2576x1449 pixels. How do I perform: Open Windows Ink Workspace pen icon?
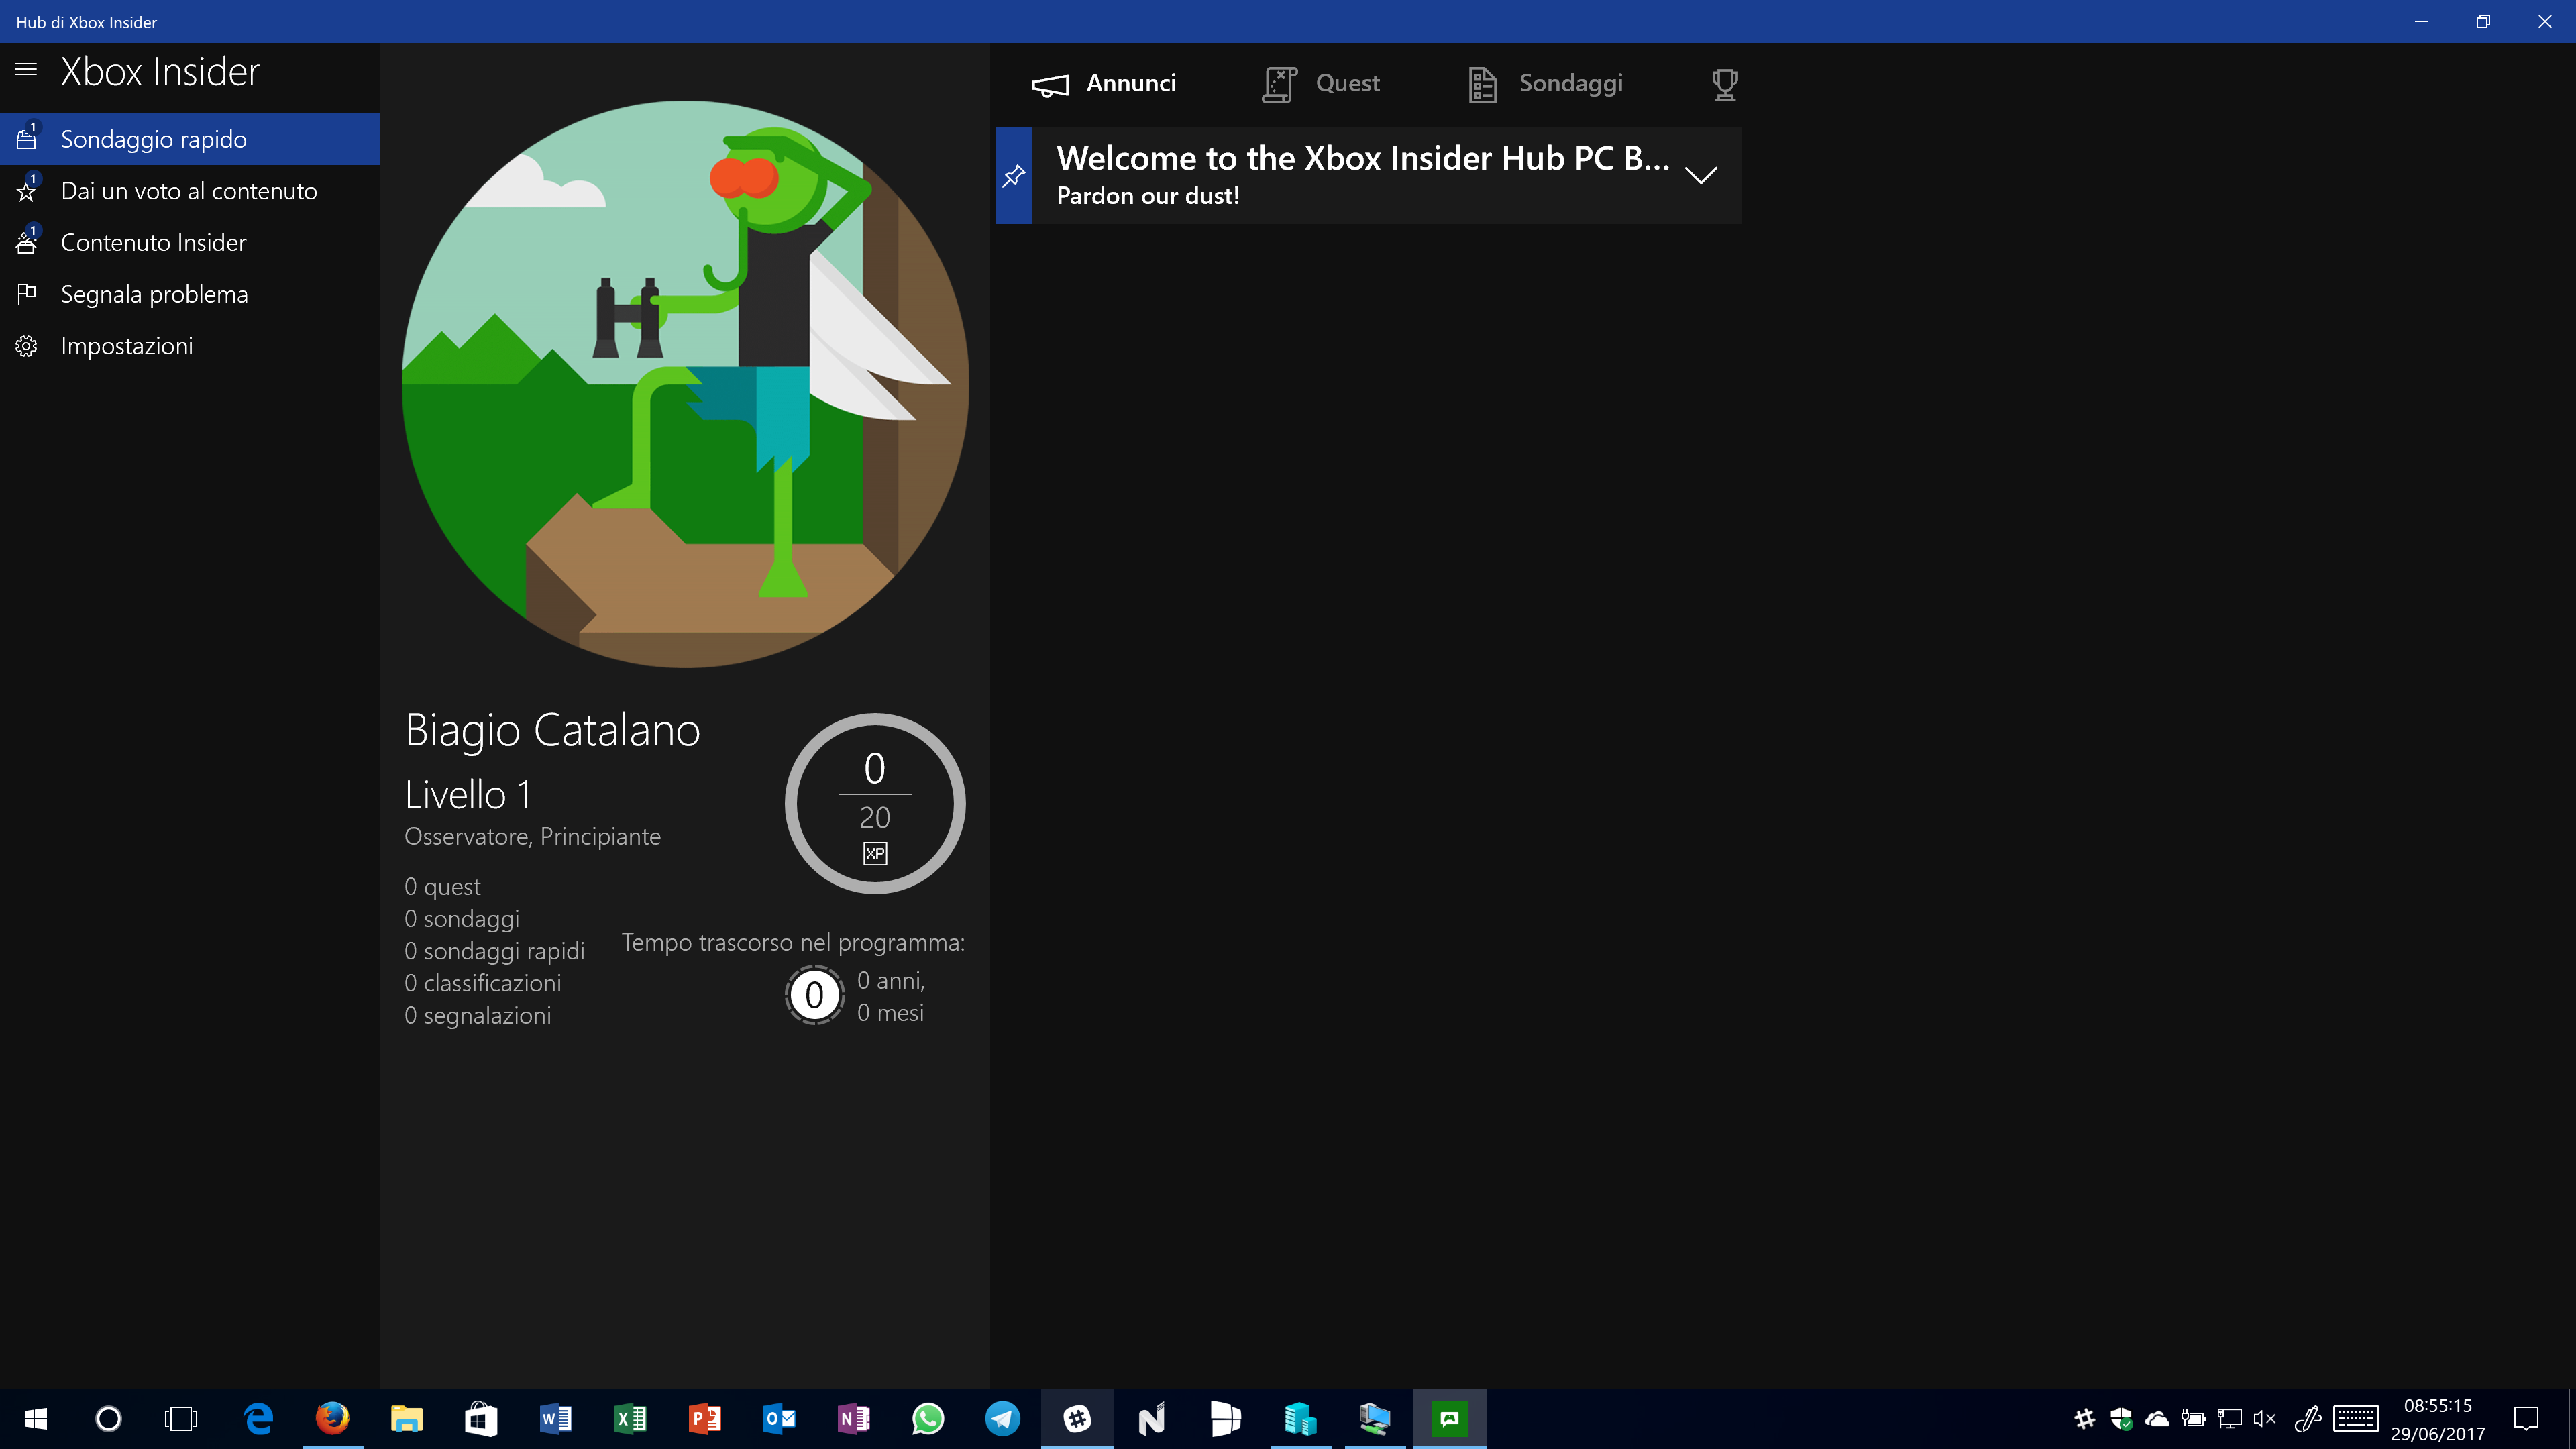tap(2307, 1418)
